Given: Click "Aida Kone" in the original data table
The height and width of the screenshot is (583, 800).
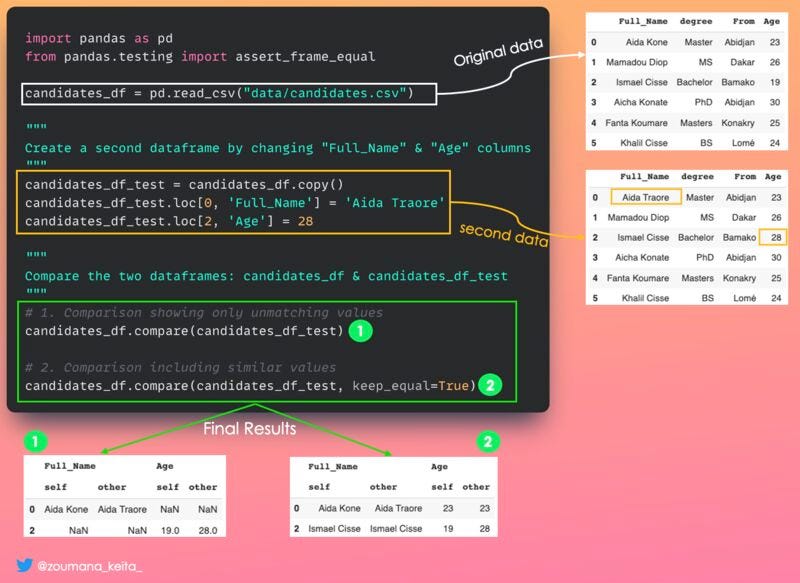Looking at the screenshot, I should (x=646, y=42).
